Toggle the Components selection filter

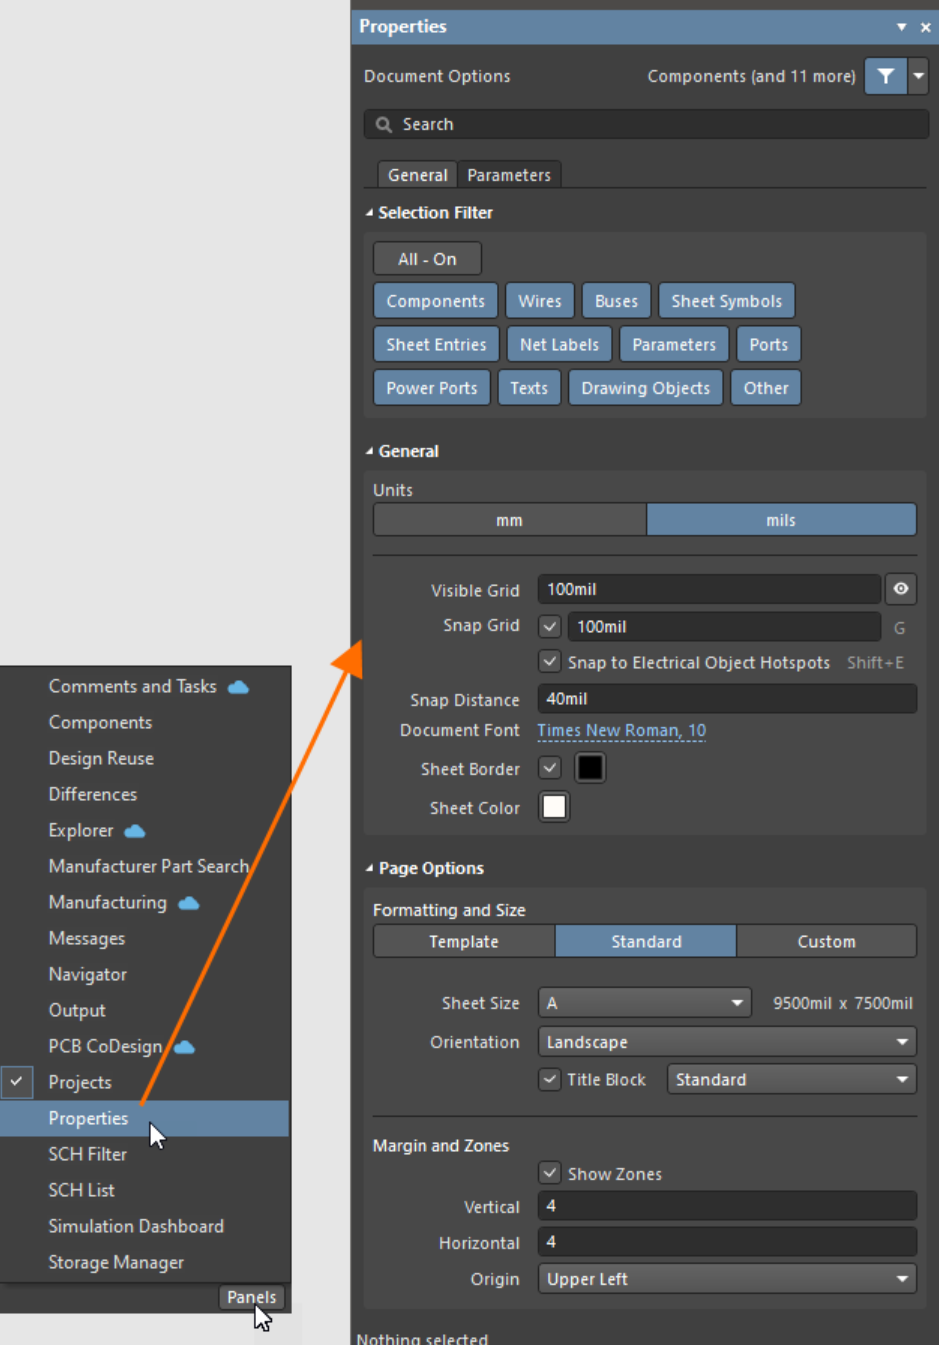435,301
